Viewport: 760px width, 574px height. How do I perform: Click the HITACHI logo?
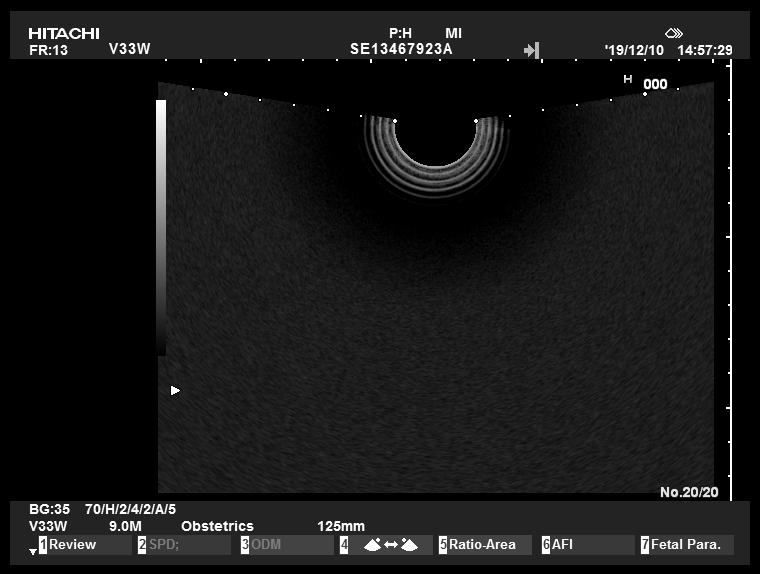(x=64, y=34)
